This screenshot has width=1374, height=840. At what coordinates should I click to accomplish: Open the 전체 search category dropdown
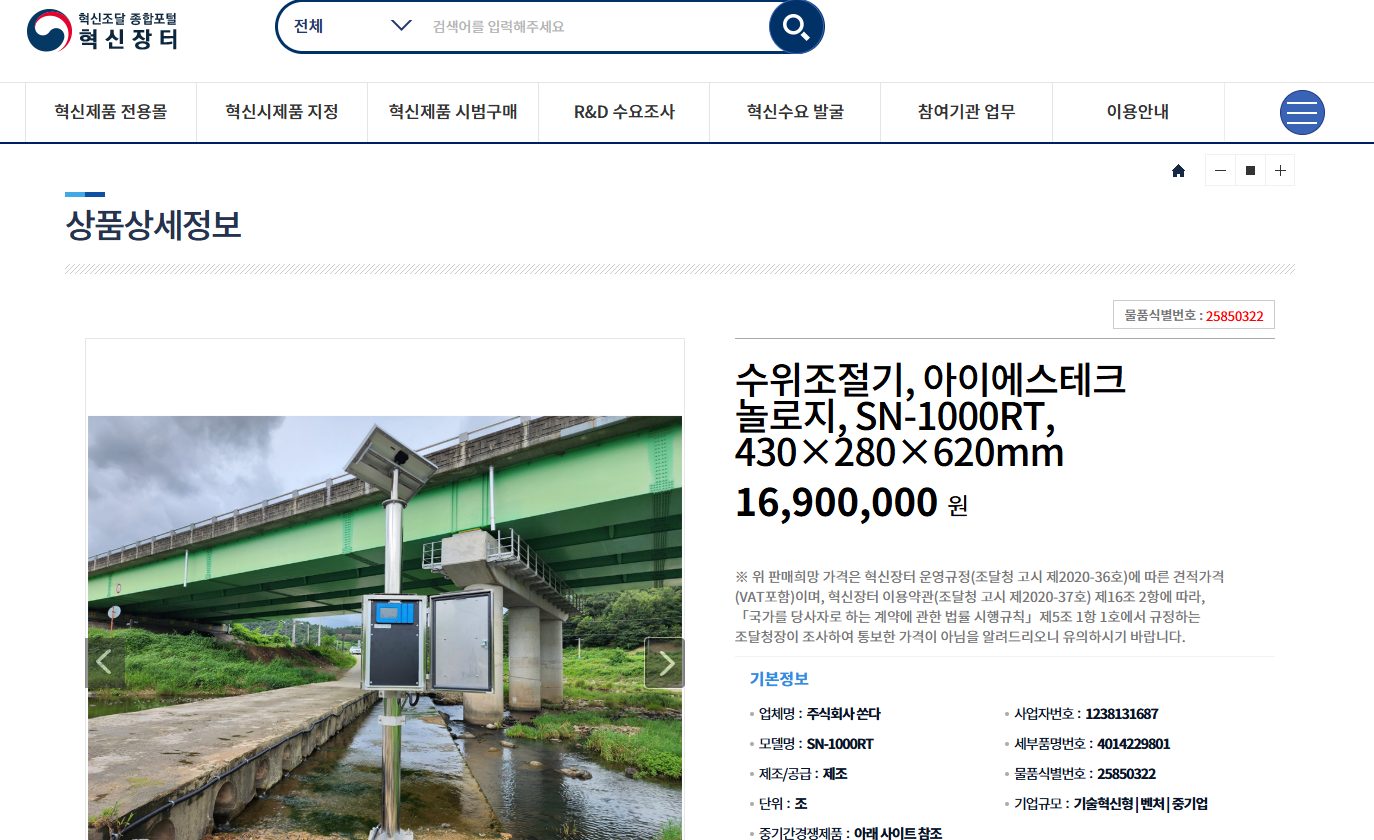tap(352, 26)
